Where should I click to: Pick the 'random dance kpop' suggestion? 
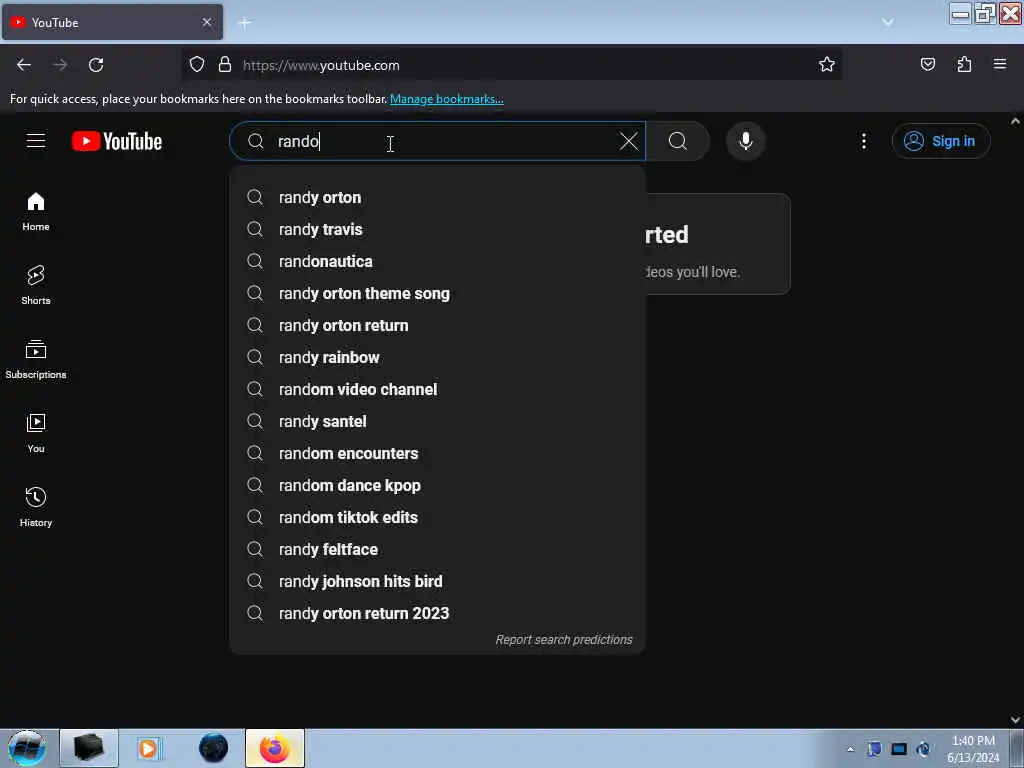point(438,485)
